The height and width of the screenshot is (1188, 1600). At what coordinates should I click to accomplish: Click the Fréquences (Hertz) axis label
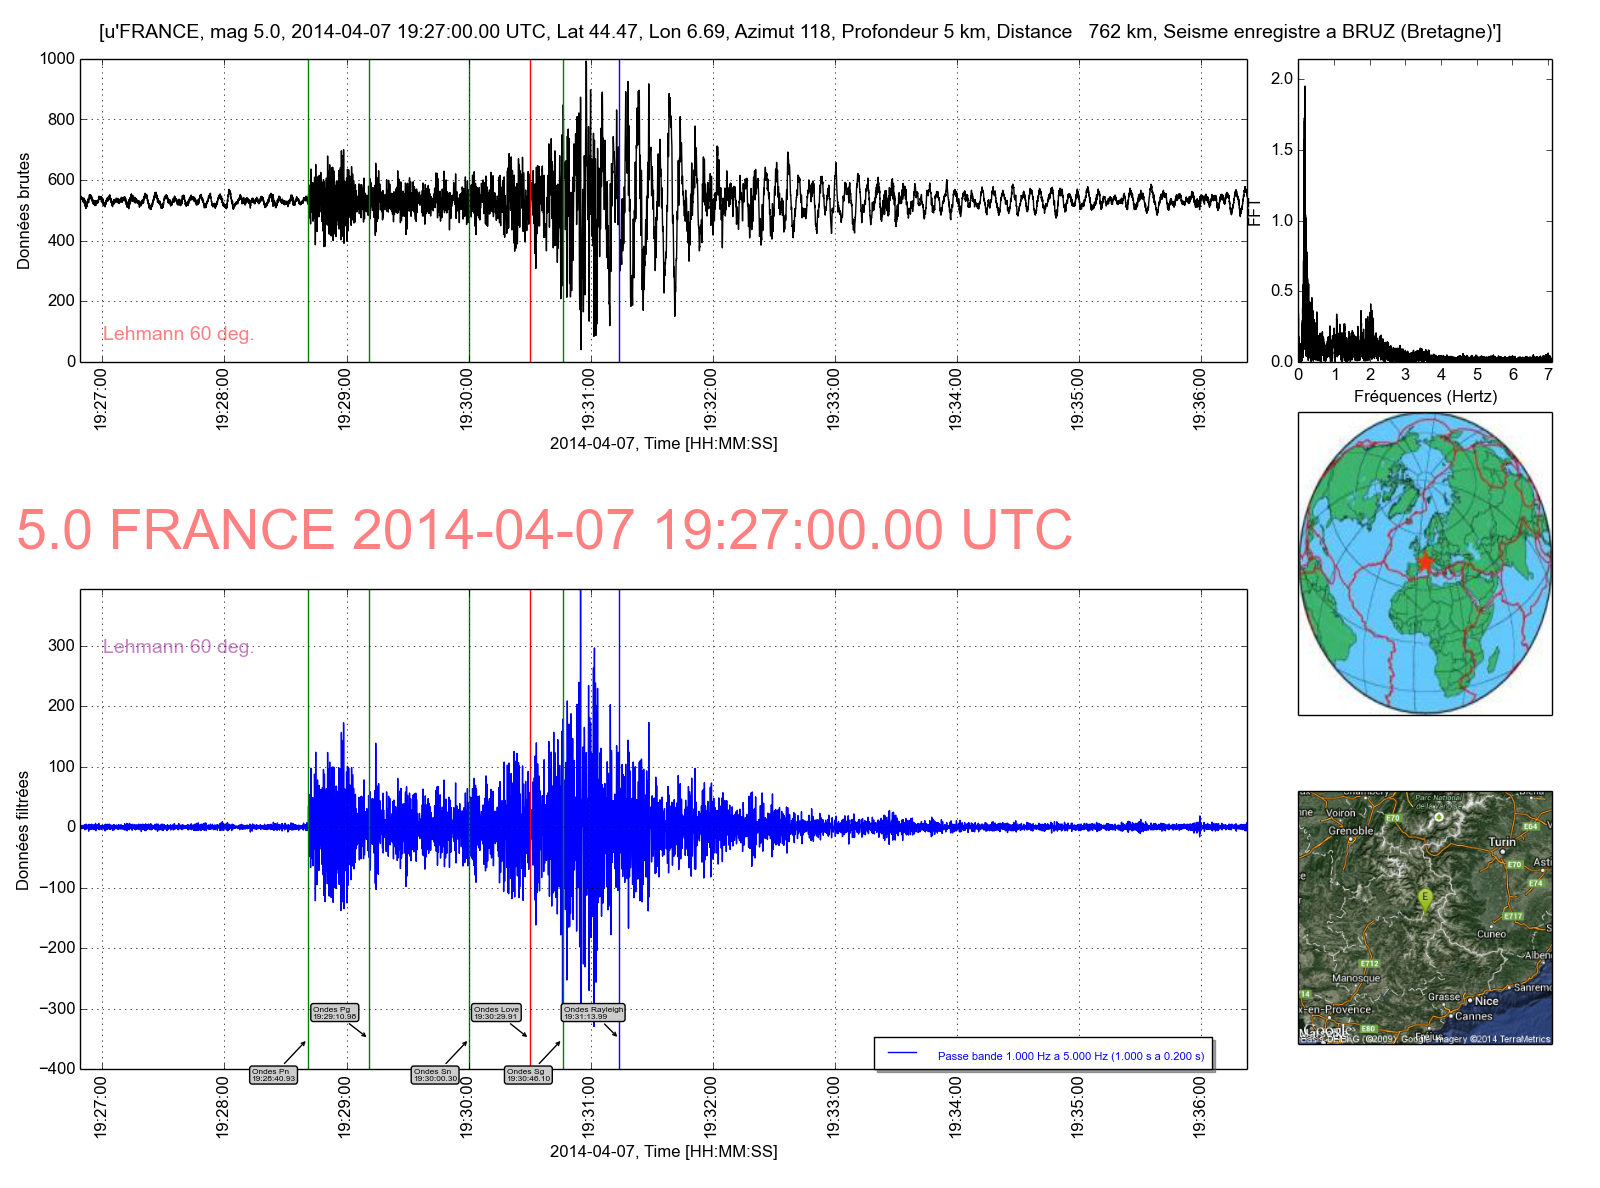click(x=1425, y=396)
